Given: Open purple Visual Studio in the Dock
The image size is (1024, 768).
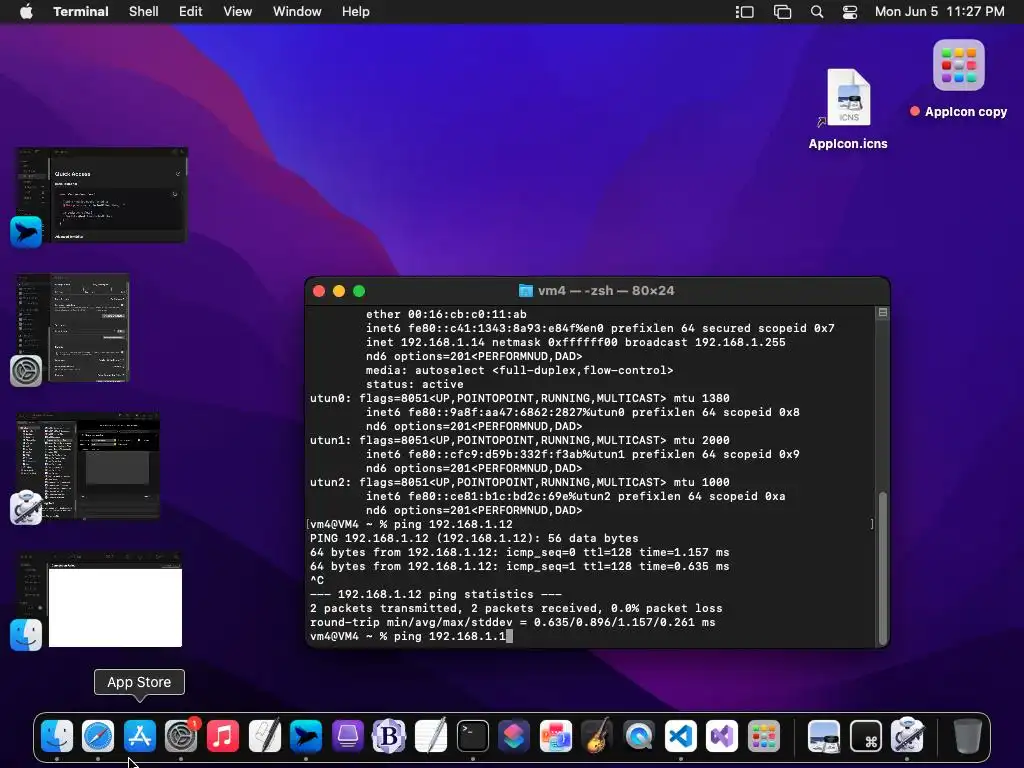Looking at the screenshot, I should pyautogui.click(x=722, y=736).
